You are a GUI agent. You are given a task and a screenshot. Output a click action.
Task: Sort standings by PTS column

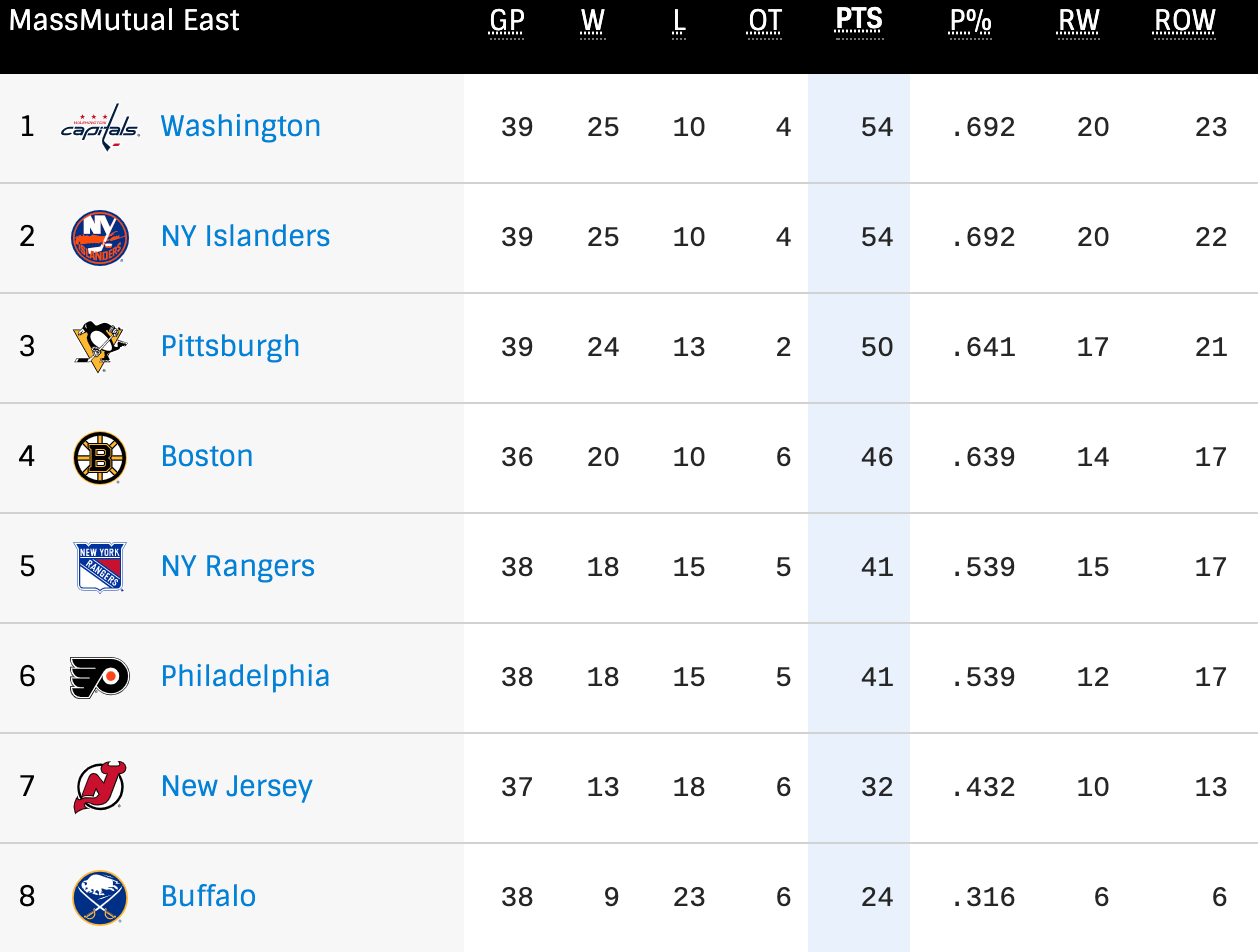tap(859, 21)
